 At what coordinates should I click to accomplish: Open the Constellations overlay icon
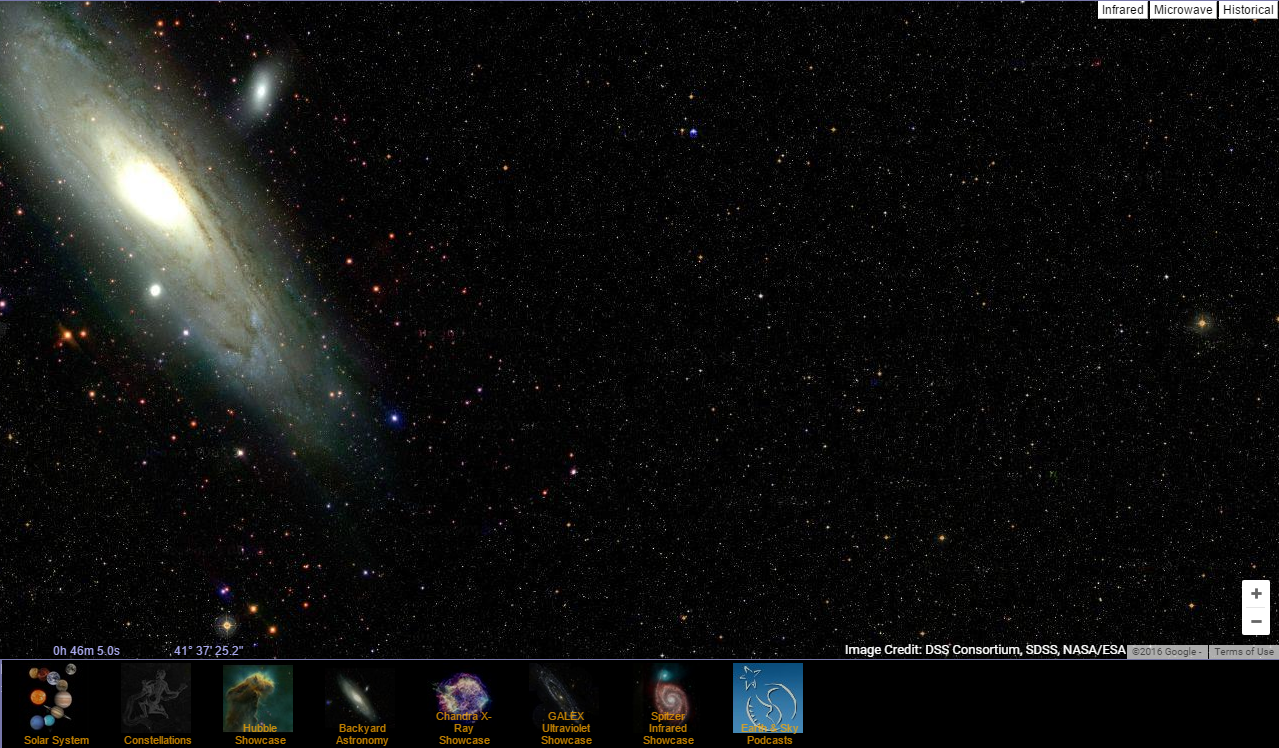157,697
